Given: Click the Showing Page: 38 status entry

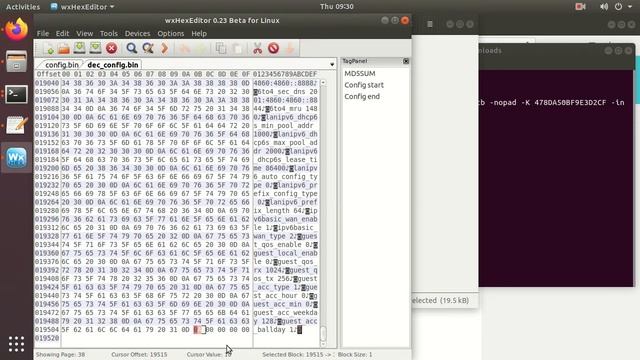Looking at the screenshot, I should click(x=60, y=354).
